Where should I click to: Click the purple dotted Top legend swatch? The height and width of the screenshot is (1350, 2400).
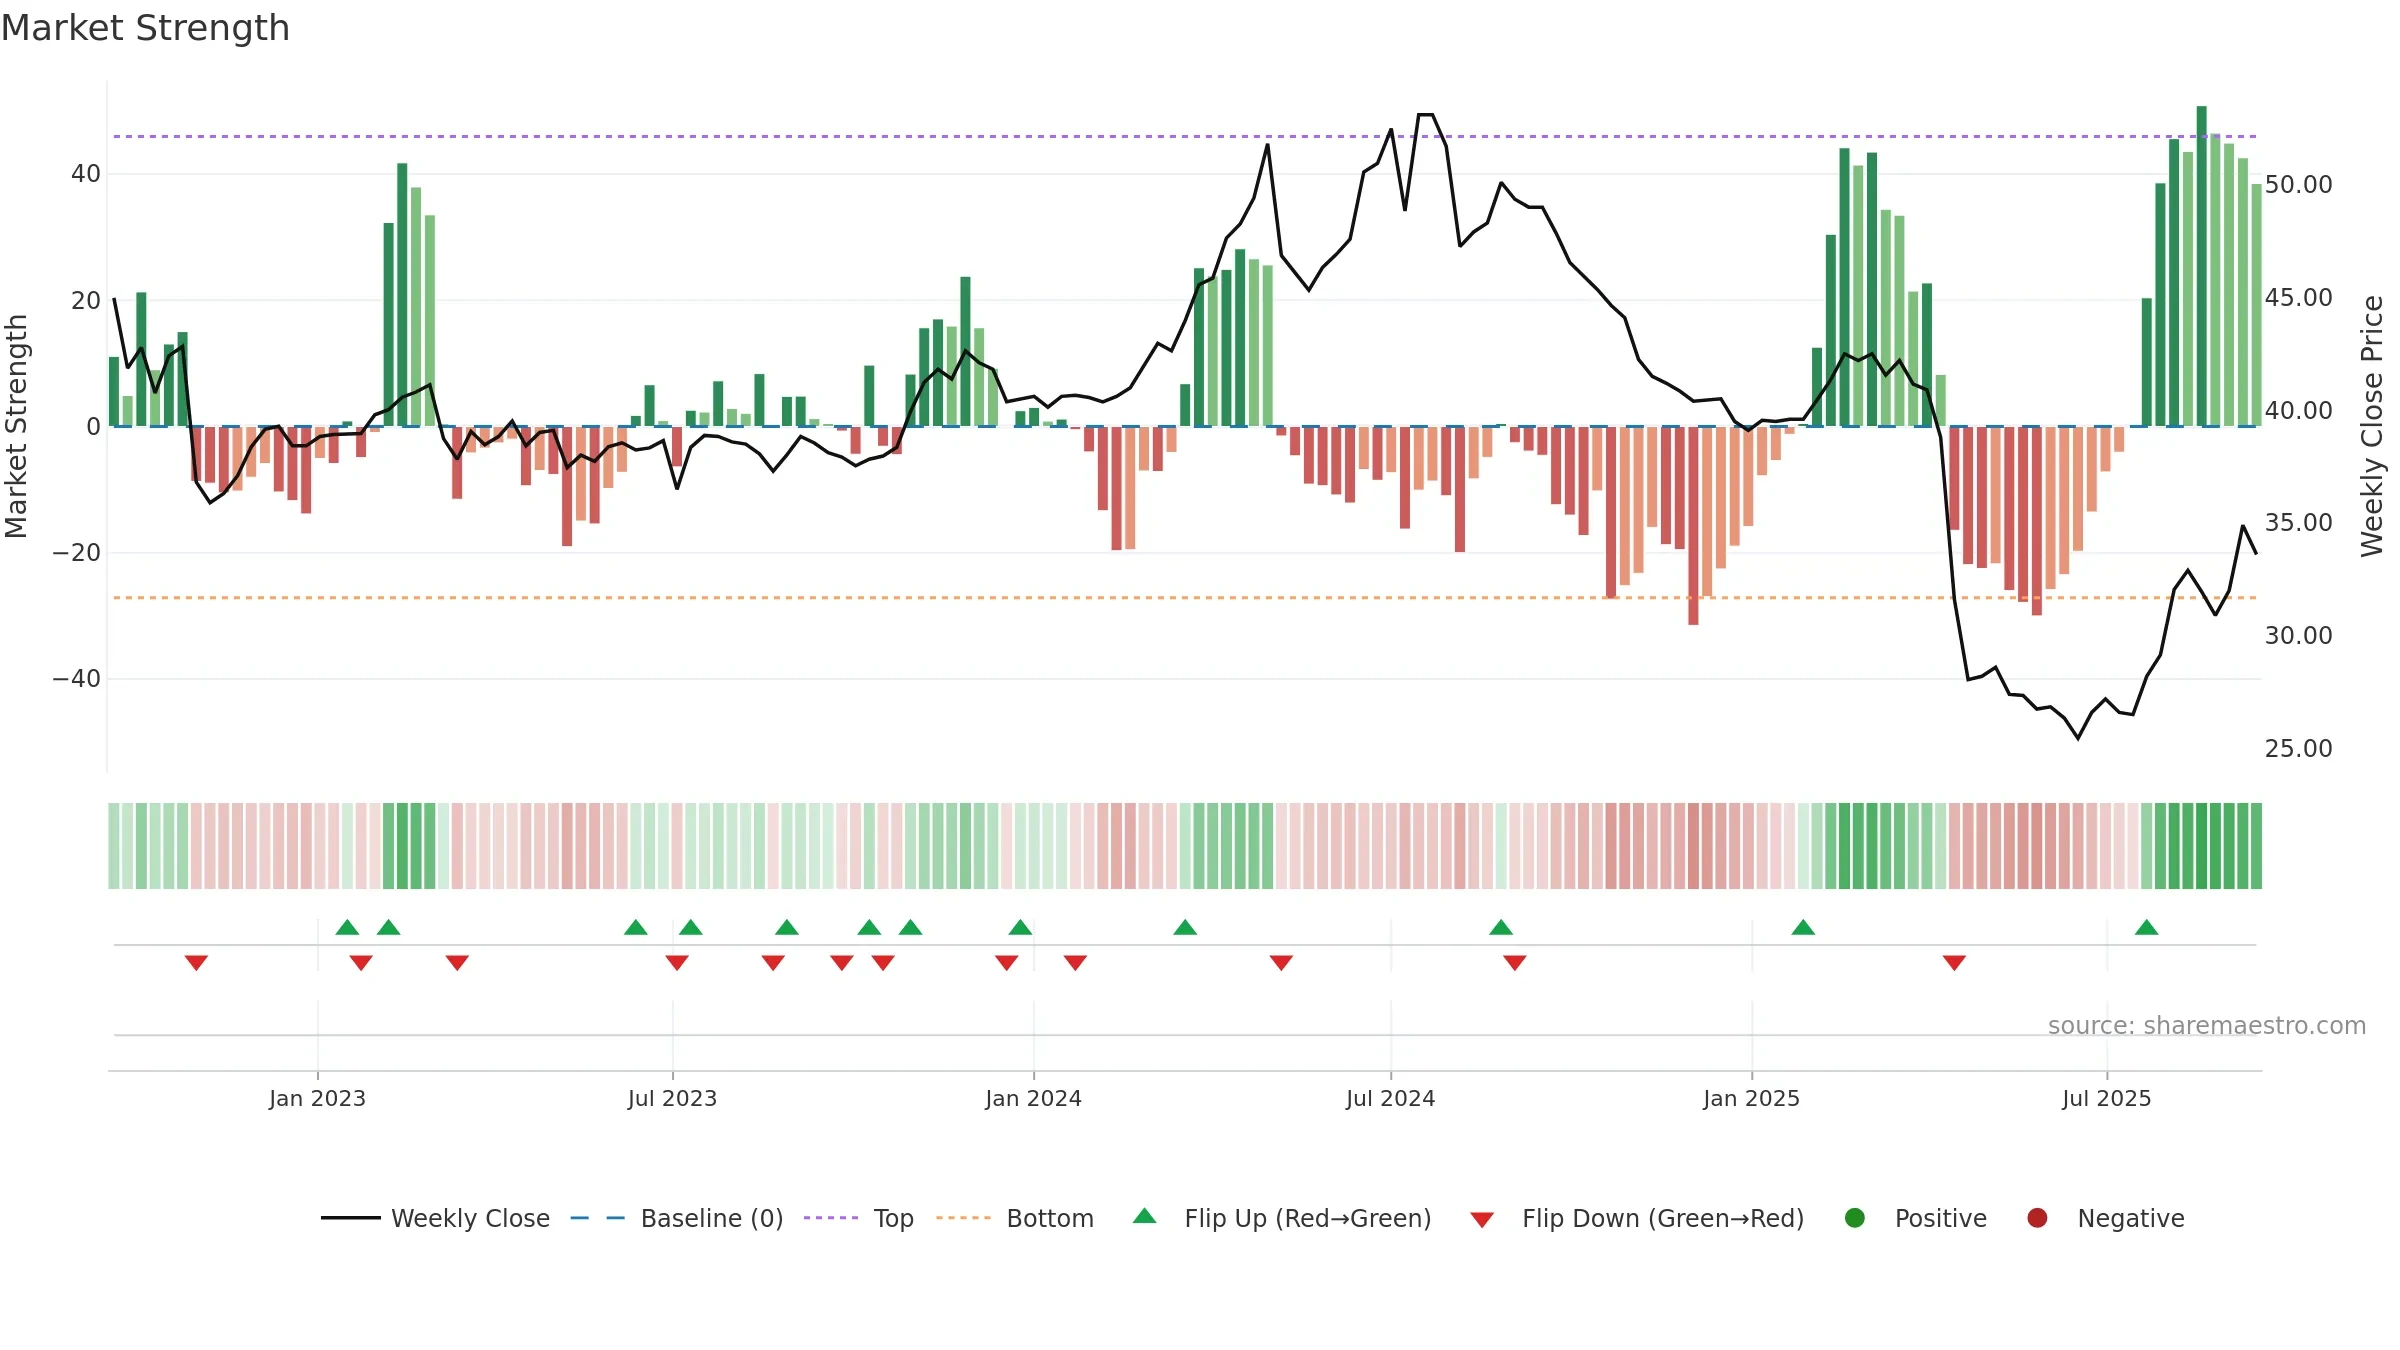tap(831, 1218)
